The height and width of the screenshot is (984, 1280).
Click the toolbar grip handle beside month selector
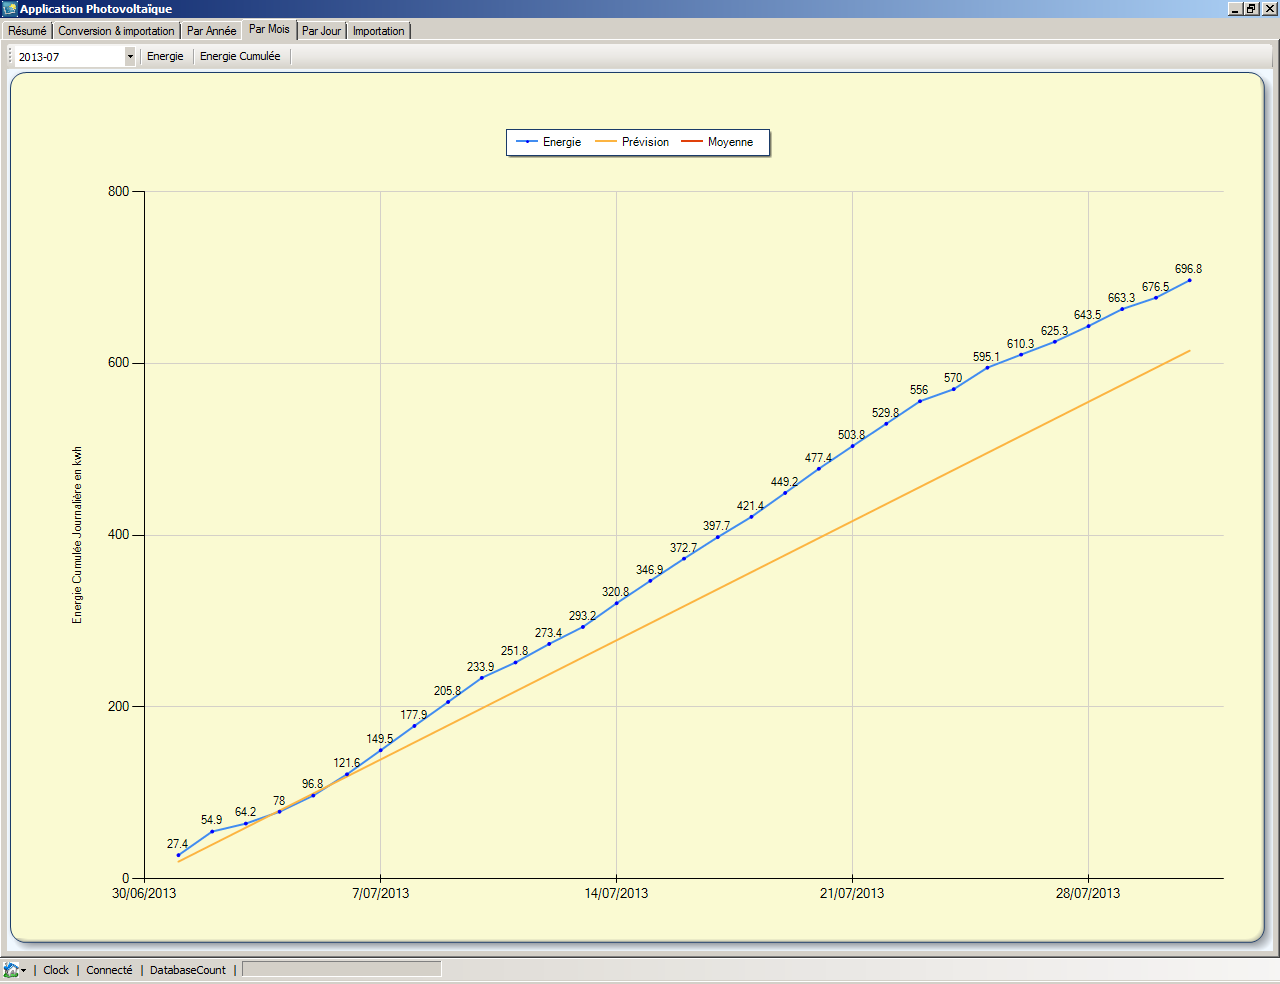coord(10,57)
